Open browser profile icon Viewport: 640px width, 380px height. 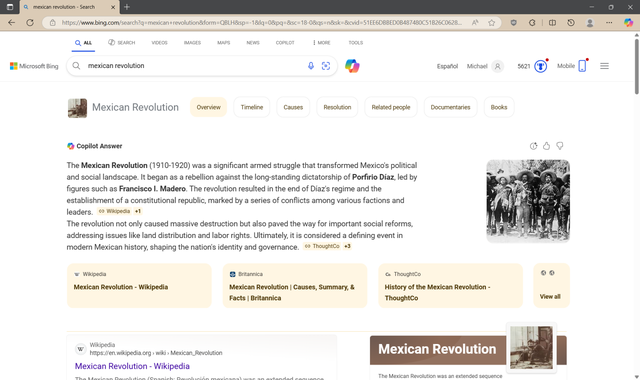590,23
